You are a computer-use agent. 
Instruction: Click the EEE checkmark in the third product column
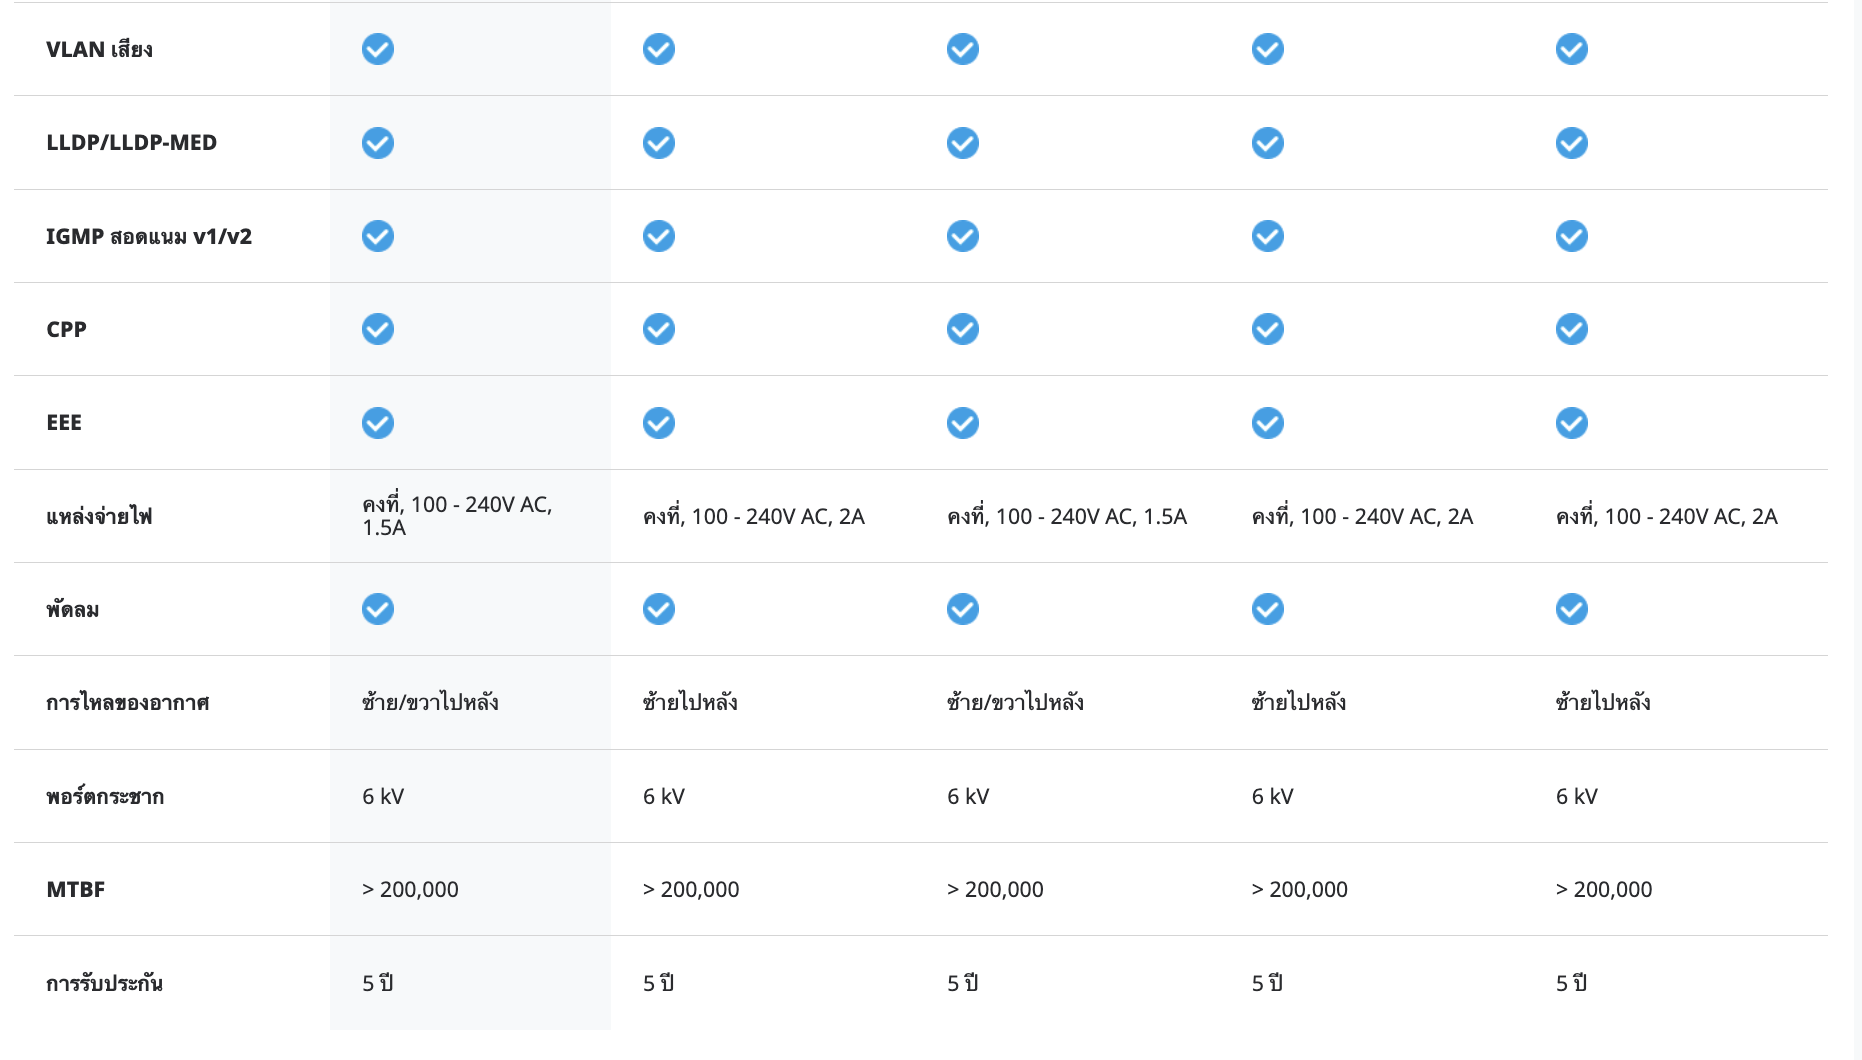(x=962, y=423)
